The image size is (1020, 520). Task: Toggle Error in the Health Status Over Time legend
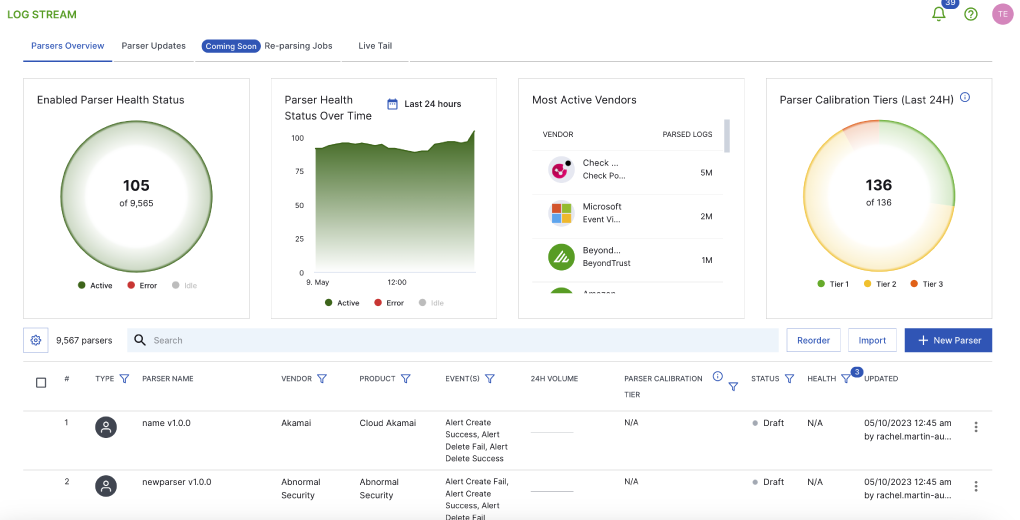[x=389, y=303]
